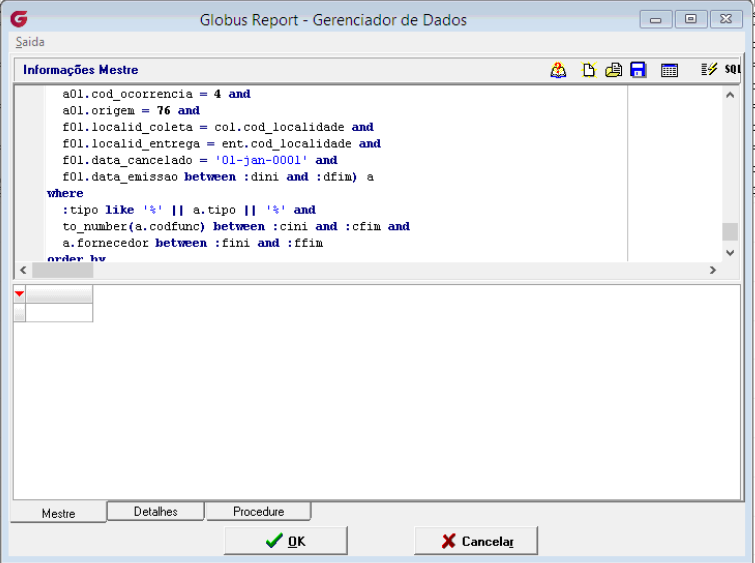Click 'a01.cod_ocorrencia' in the query

tap(128, 94)
